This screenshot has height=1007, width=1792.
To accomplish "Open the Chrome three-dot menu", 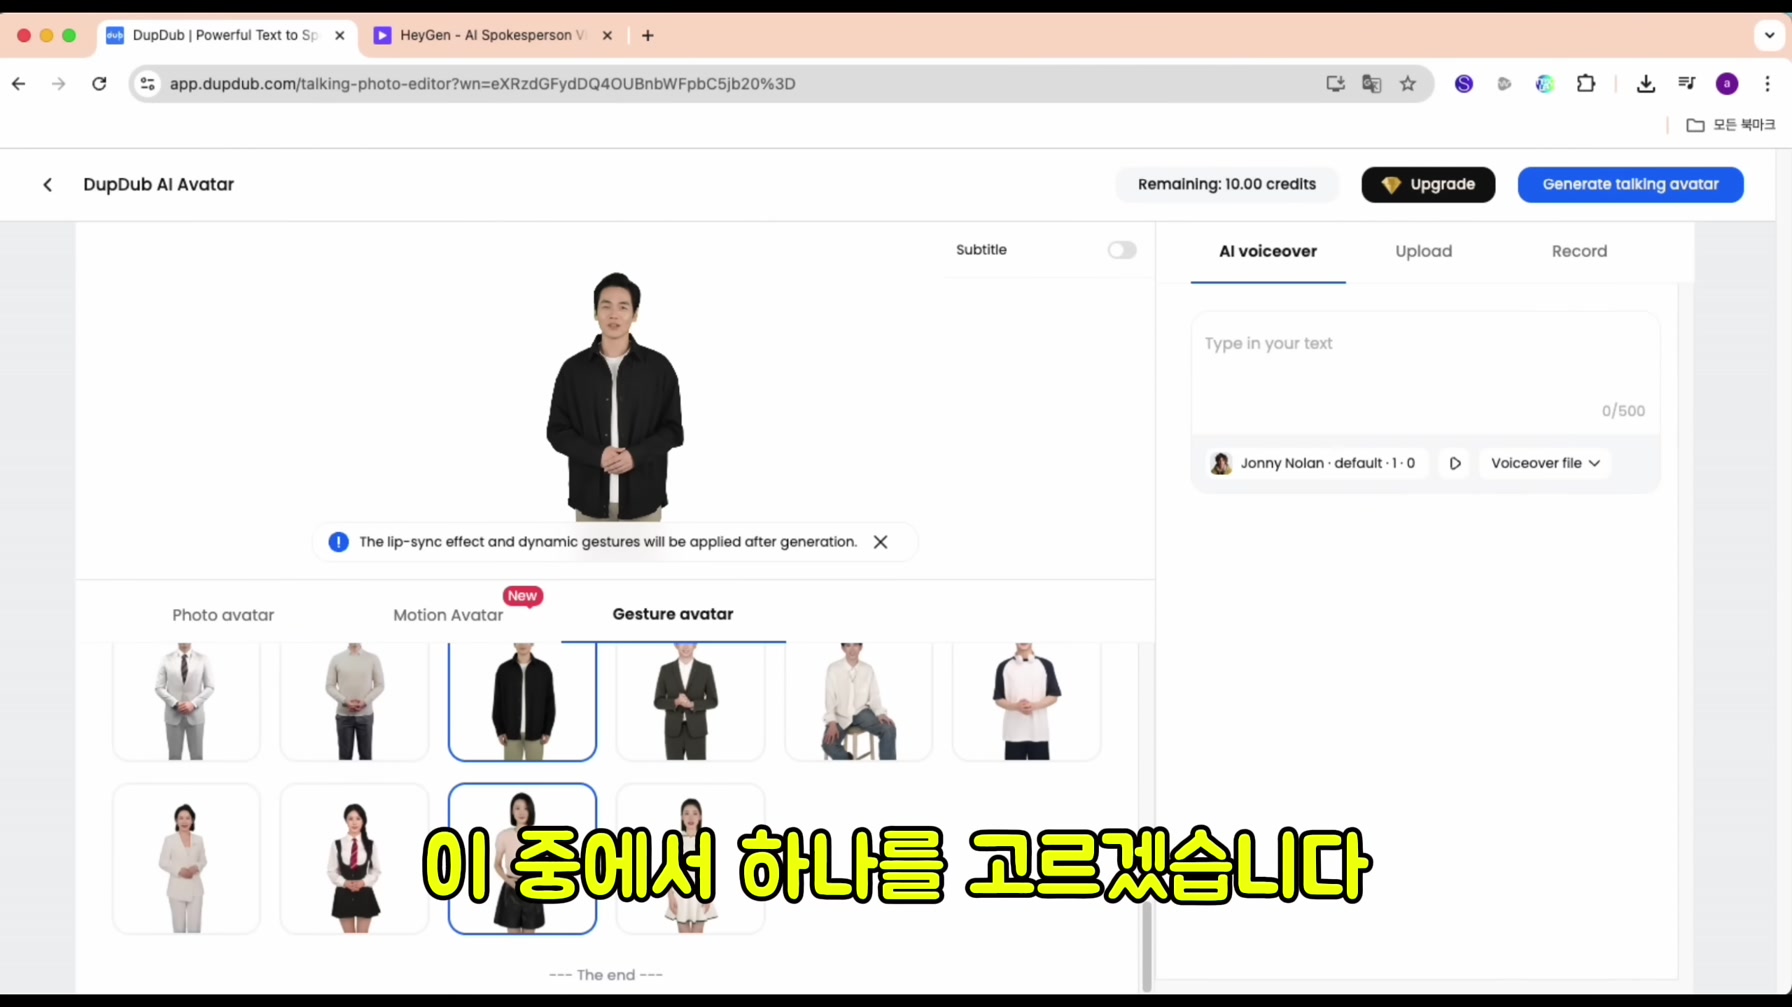I will [1767, 84].
